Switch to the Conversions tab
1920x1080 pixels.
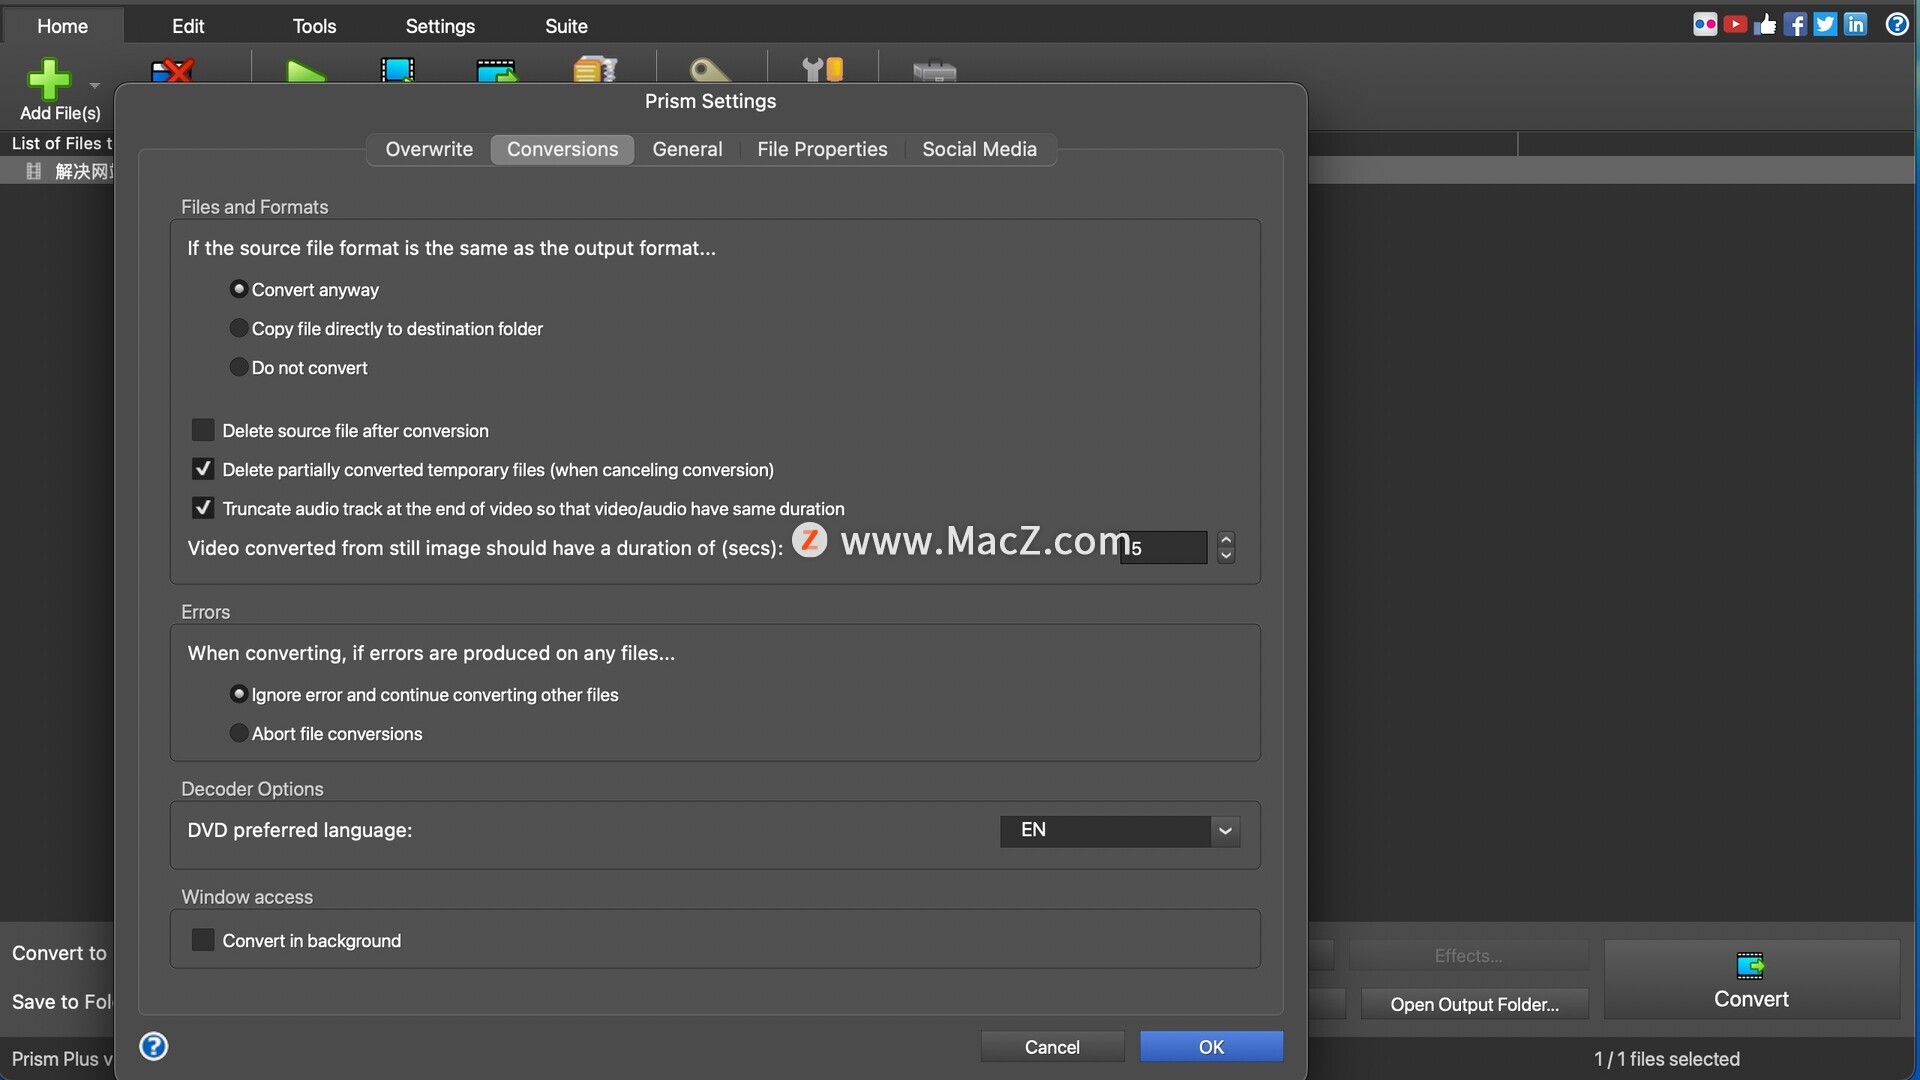562,149
